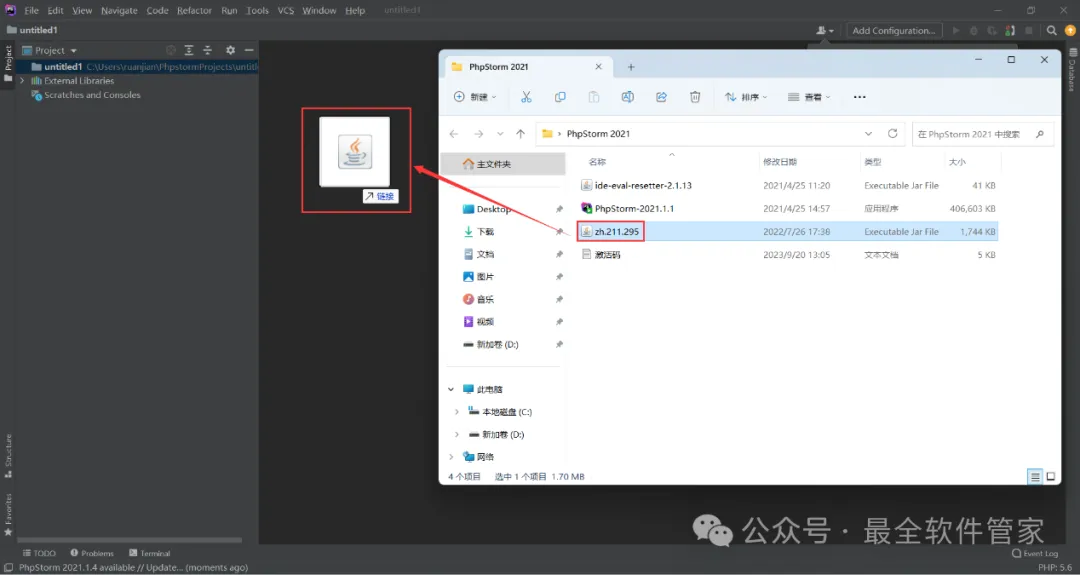Click the Copy icon in Explorer
Image resolution: width=1080 pixels, height=575 pixels.
coord(560,97)
